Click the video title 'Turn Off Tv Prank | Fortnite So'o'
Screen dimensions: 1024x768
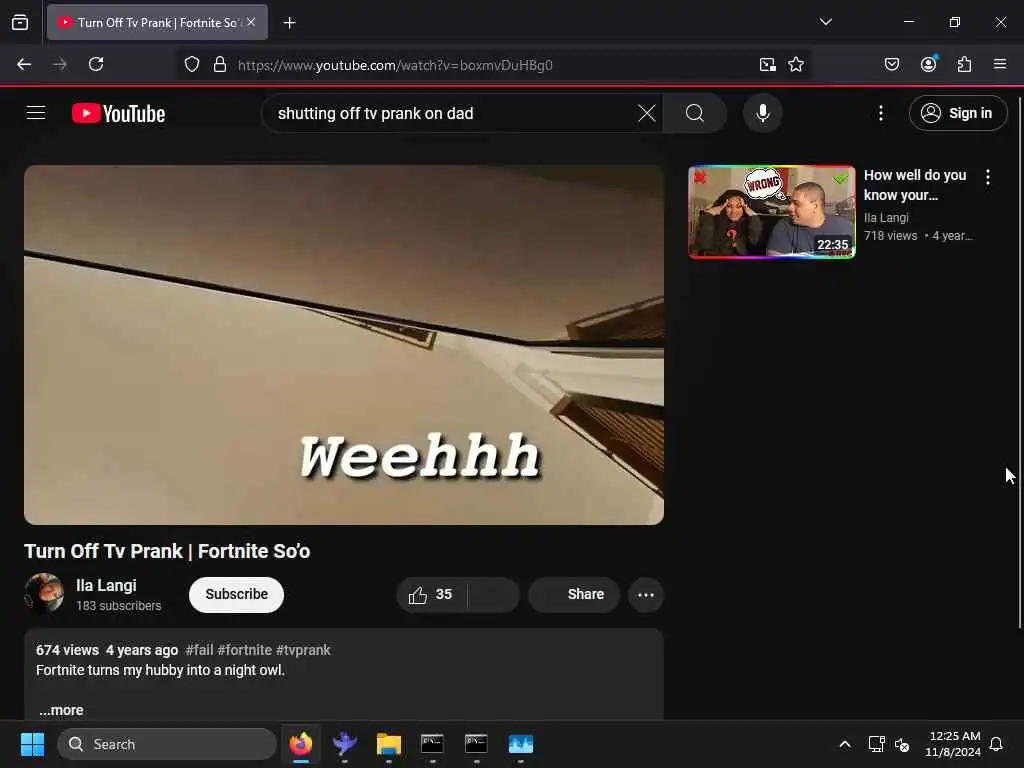(x=167, y=551)
